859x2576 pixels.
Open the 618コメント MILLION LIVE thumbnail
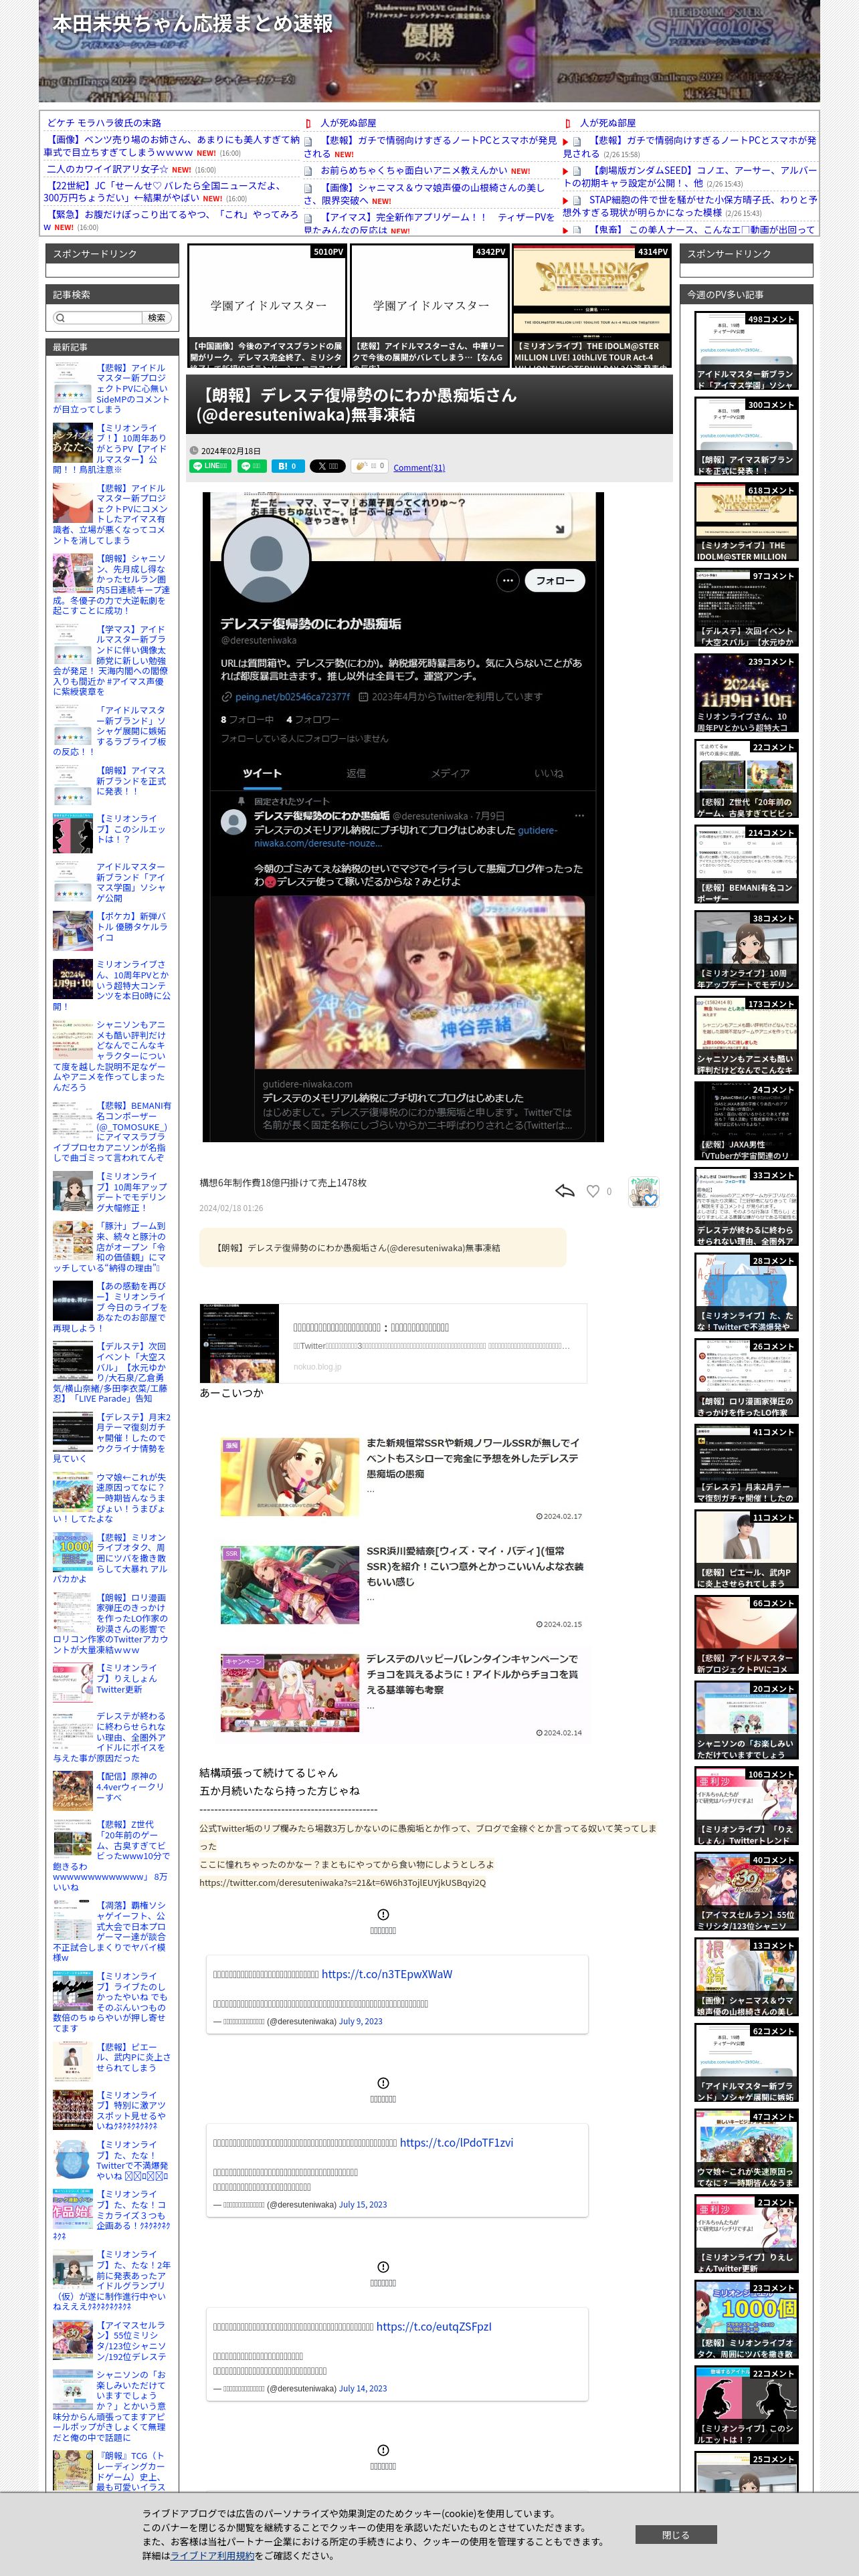[x=746, y=522]
